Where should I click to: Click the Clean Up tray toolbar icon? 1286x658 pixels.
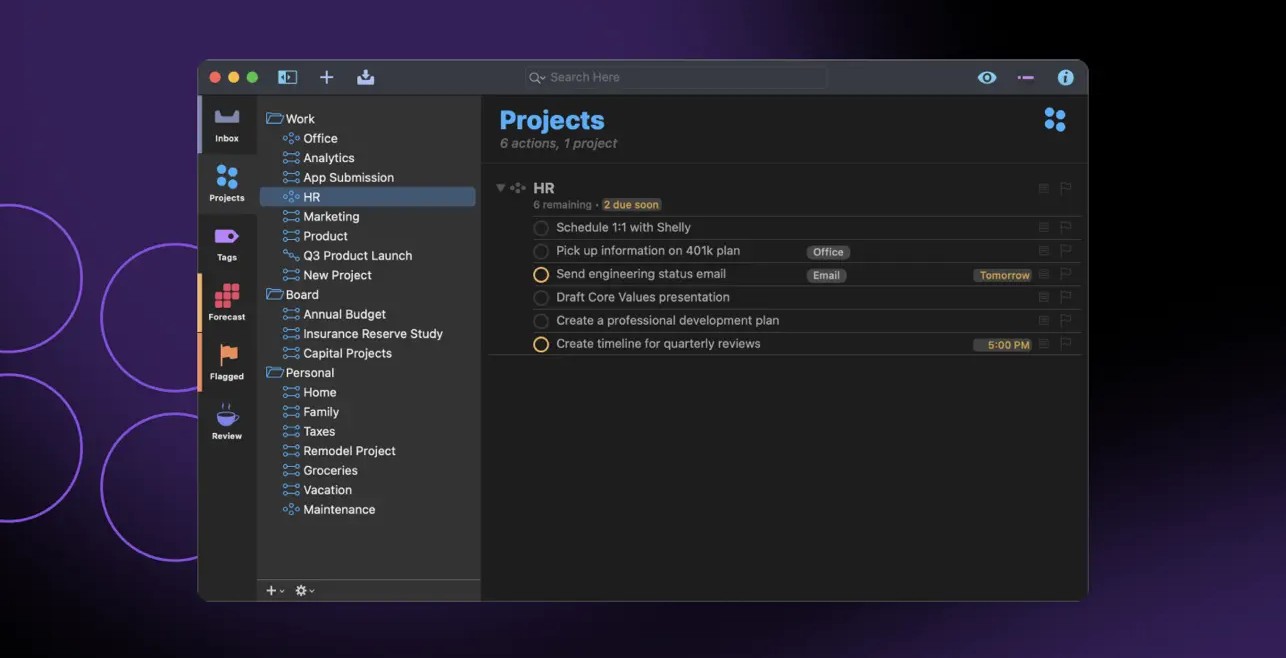(x=366, y=77)
